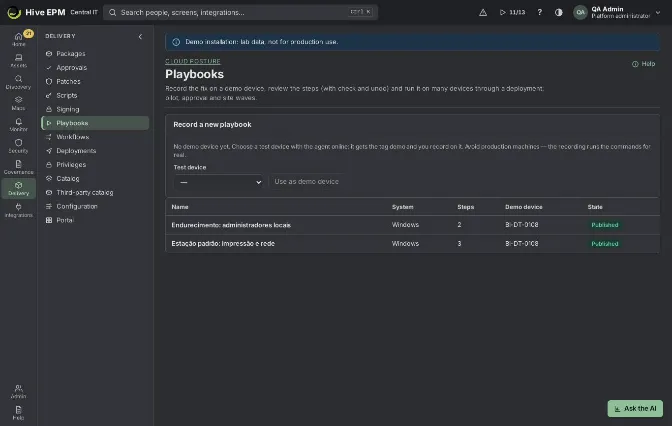
Task: Open the Help icon in left rail
Action: click(x=18, y=413)
